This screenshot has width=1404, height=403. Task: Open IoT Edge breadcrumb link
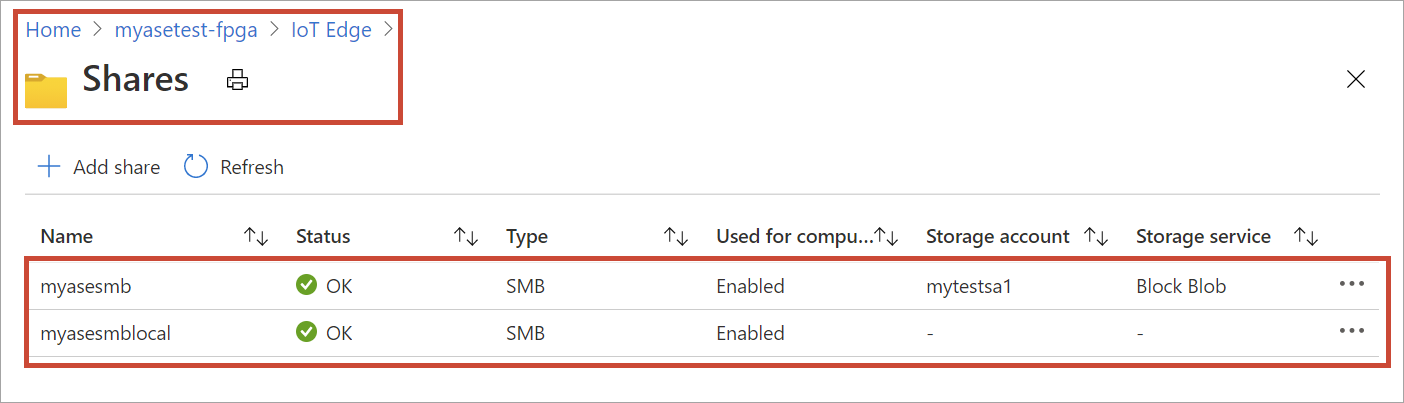(x=331, y=30)
